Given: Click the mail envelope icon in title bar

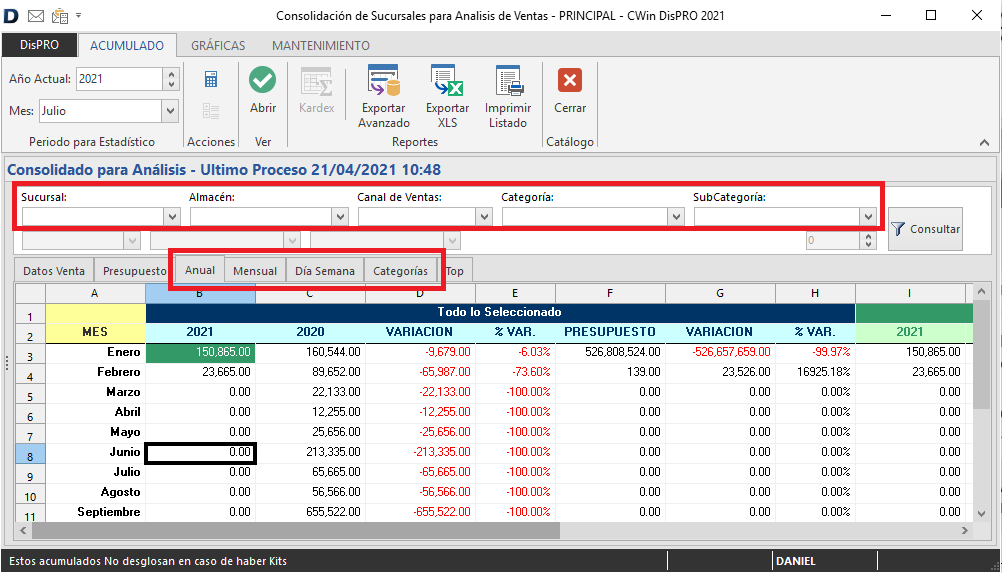Looking at the screenshot, I should point(36,15).
